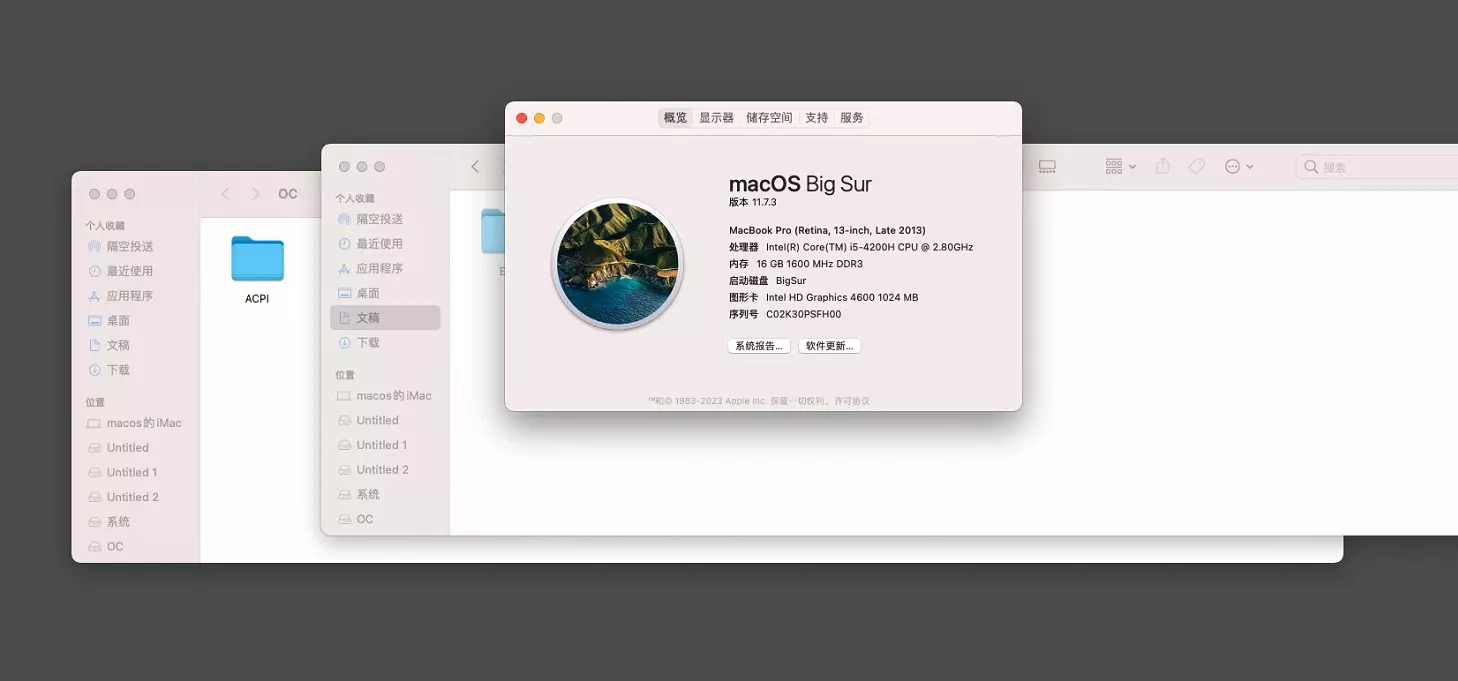Click the display preview icon in the toolbar
This screenshot has width=1458, height=681.
(x=1046, y=166)
